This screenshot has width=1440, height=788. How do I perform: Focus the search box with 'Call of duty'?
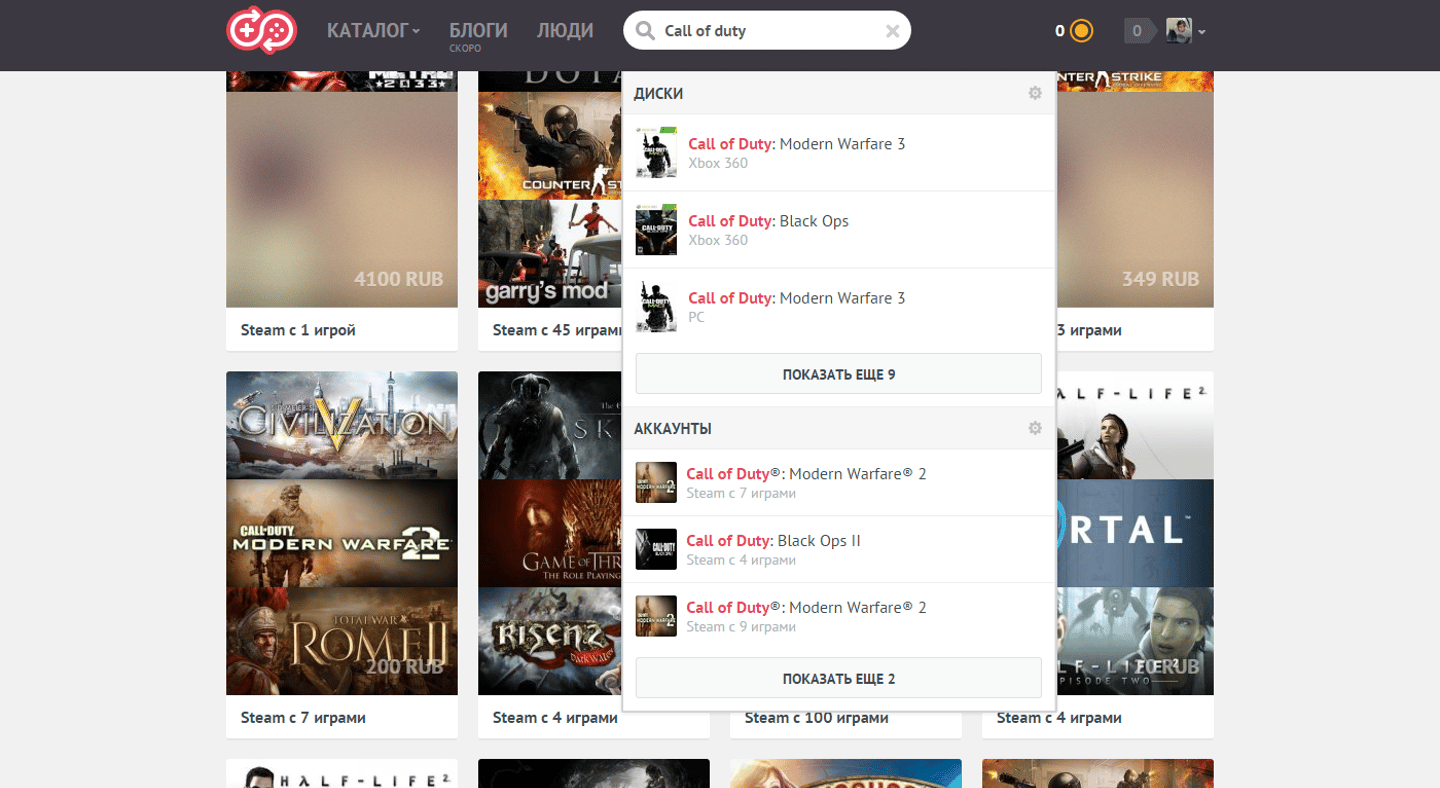tap(767, 31)
